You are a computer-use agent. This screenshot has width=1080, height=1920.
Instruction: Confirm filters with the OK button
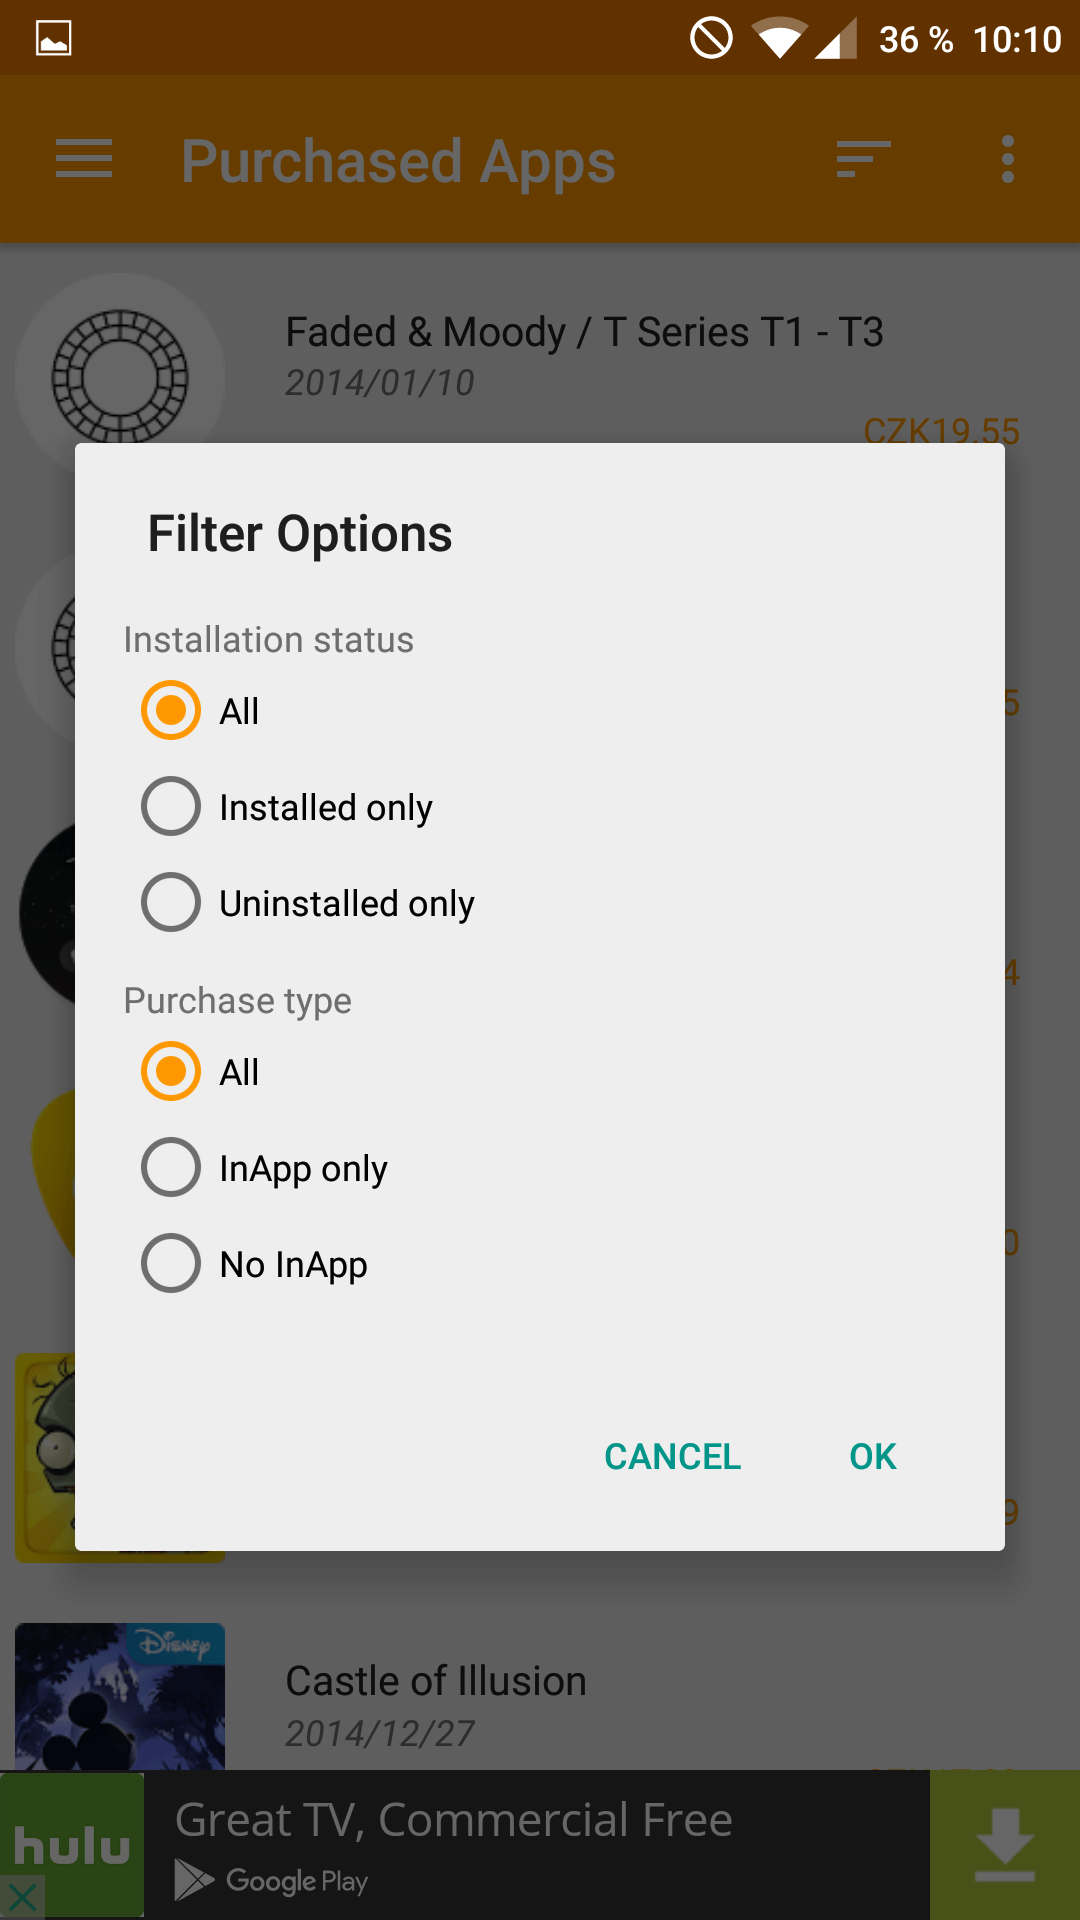click(872, 1457)
